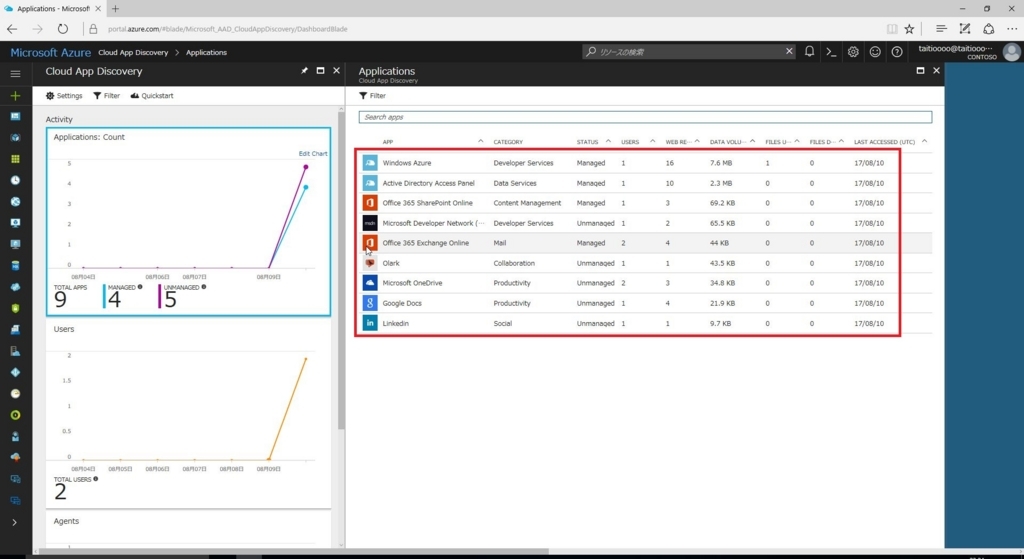This screenshot has height=559, width=1024.
Task: Click the resource search box in header
Action: coord(682,52)
